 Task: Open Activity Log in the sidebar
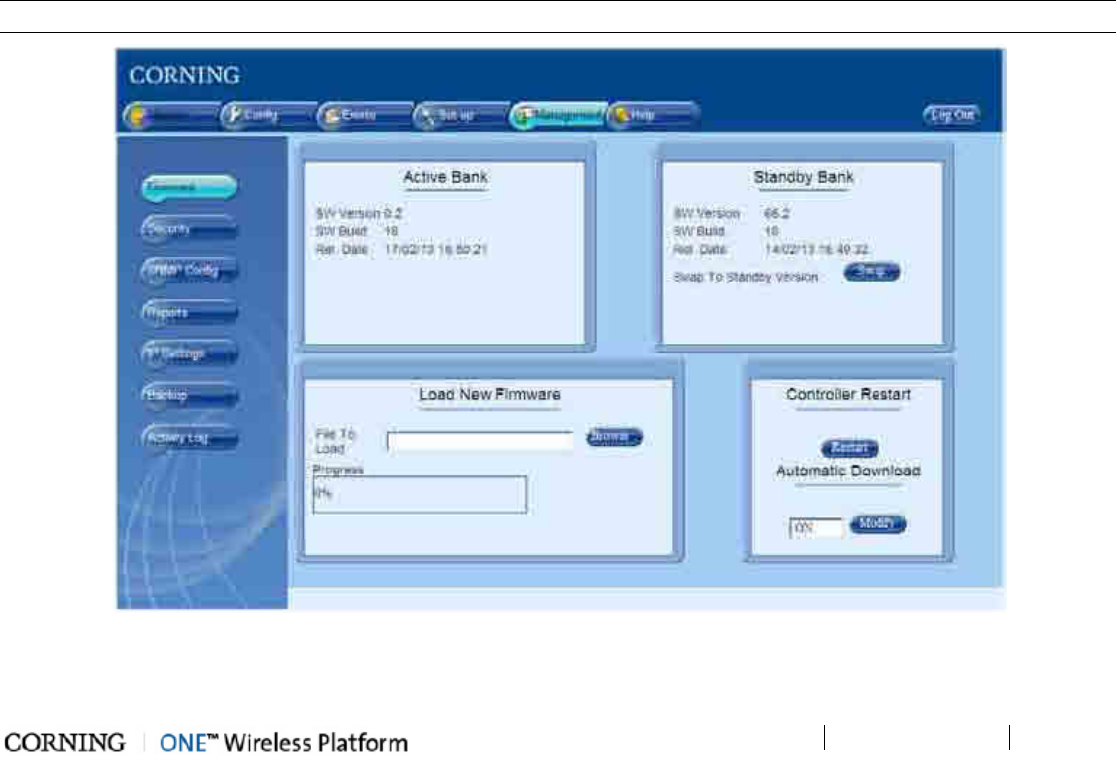189,438
